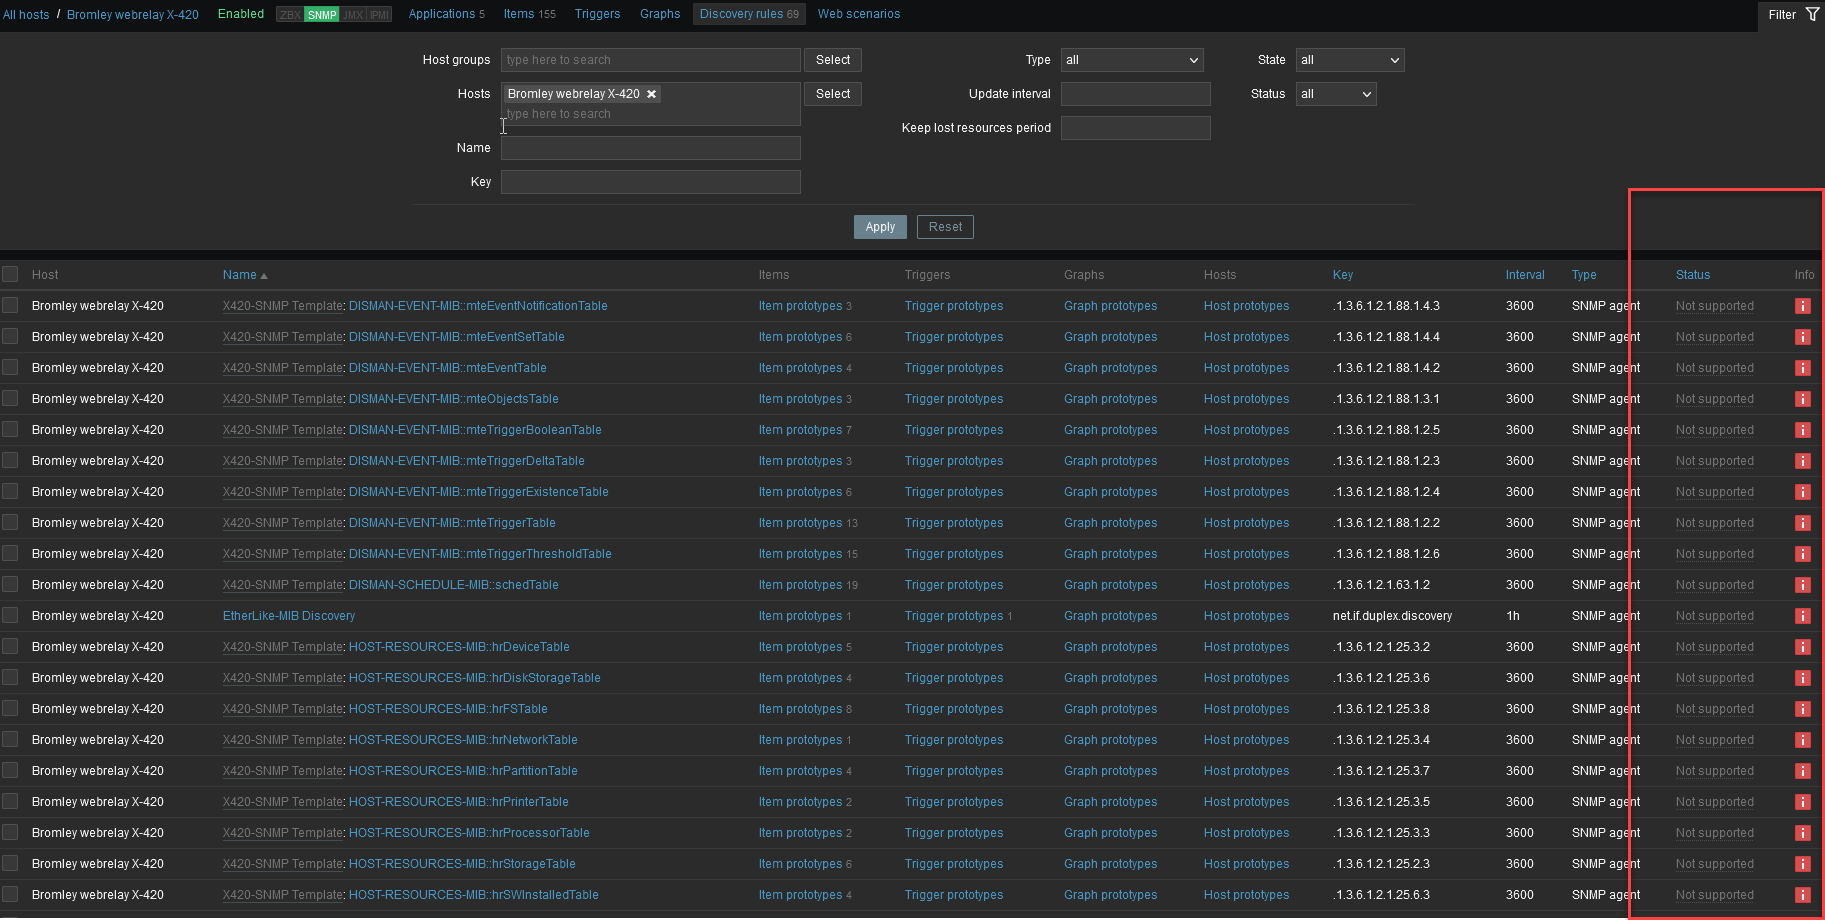Open error info icon for hrFSTable row
This screenshot has height=920, width=1825.
(x=1803, y=709)
